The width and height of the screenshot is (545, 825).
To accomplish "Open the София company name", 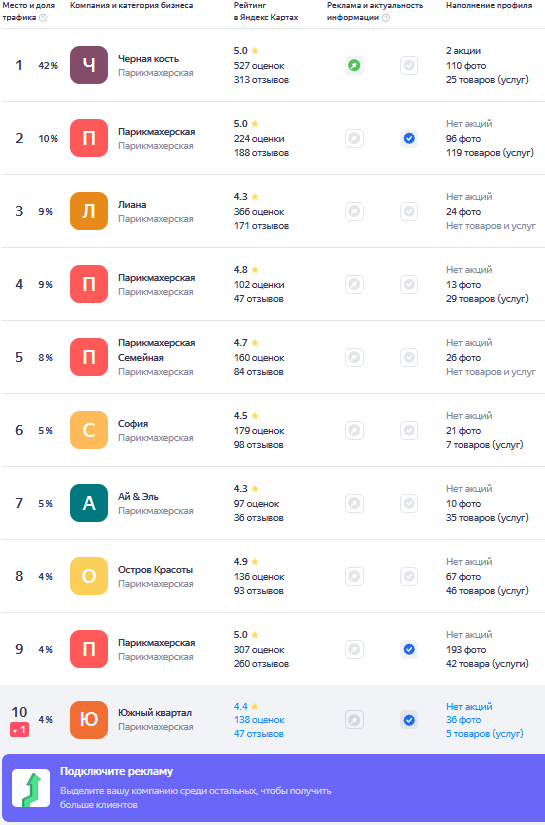I will coord(133,424).
